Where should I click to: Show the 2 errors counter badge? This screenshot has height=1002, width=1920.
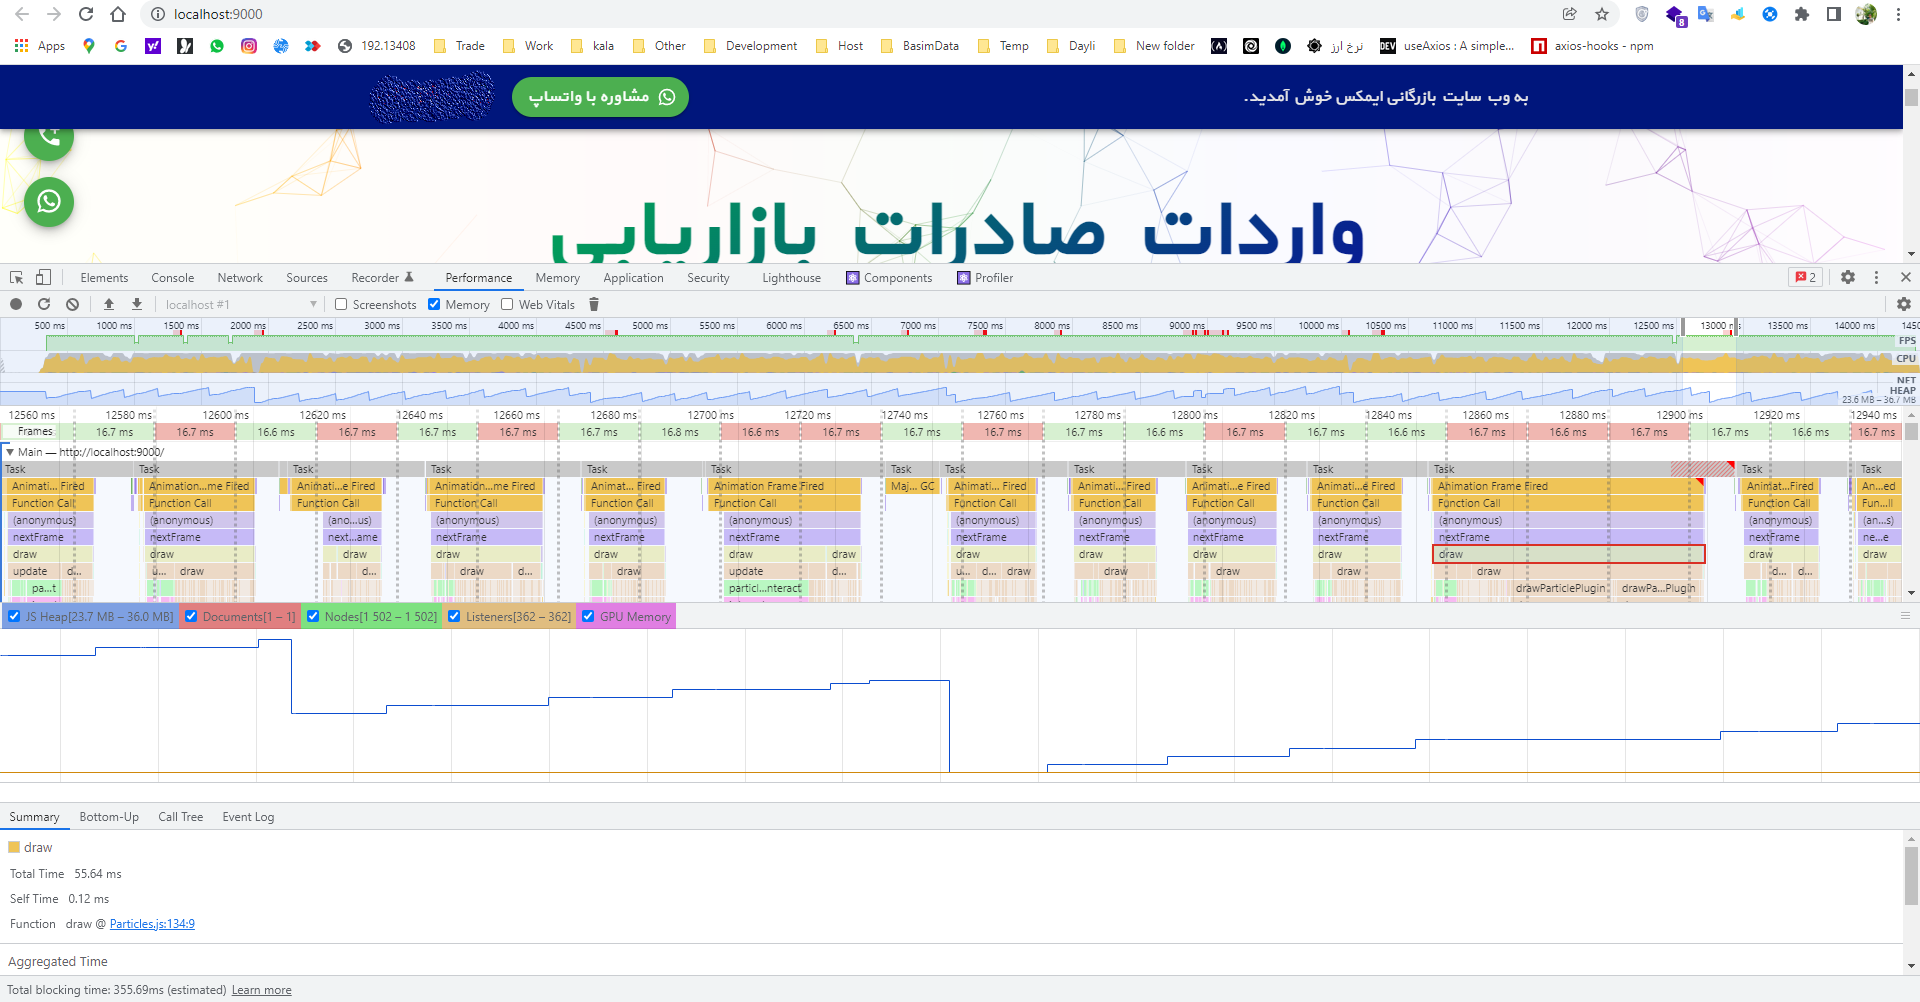(1804, 277)
